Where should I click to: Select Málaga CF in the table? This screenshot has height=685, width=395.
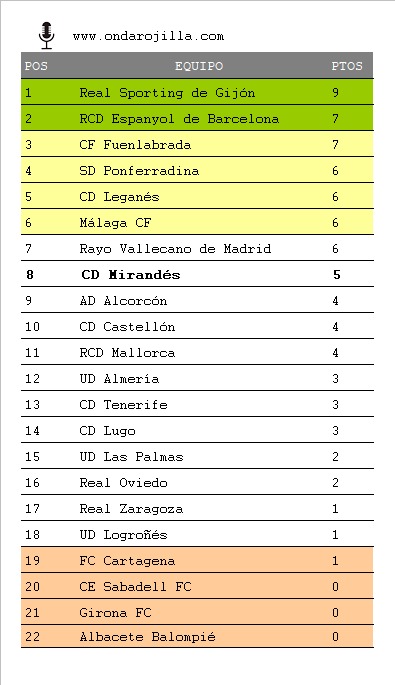coord(115,223)
